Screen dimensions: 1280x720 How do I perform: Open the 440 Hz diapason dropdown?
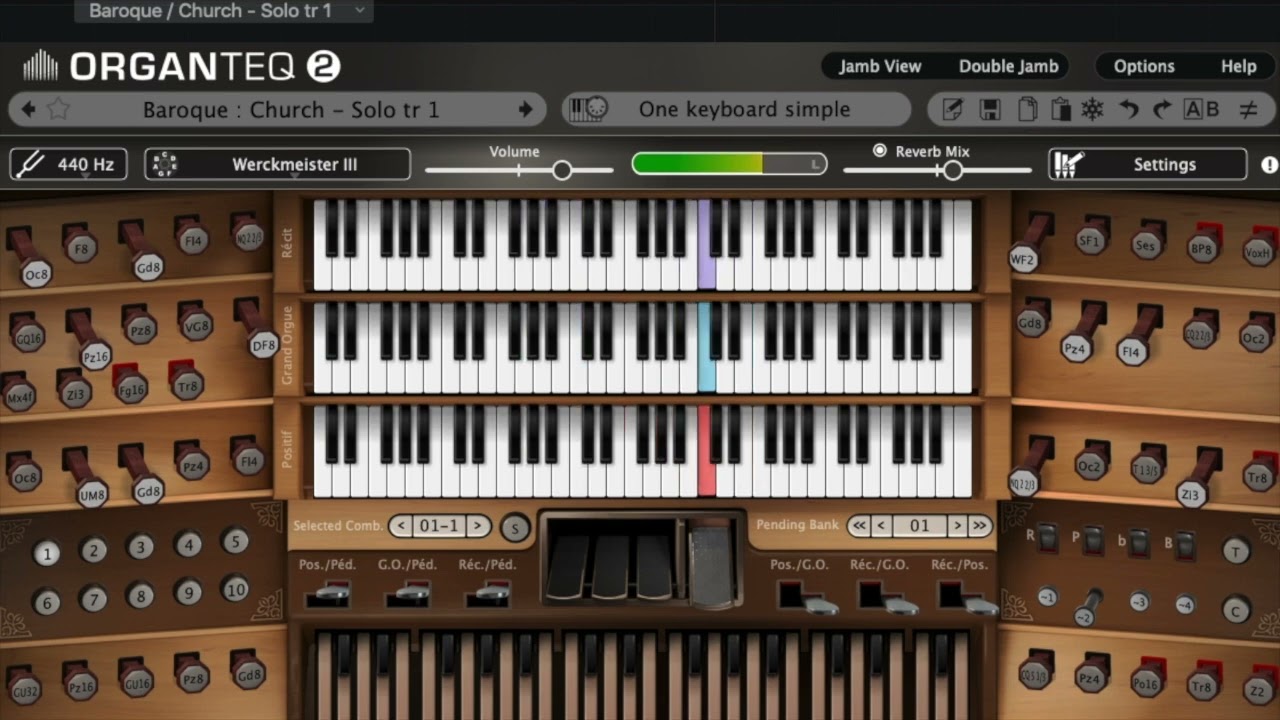tap(69, 164)
